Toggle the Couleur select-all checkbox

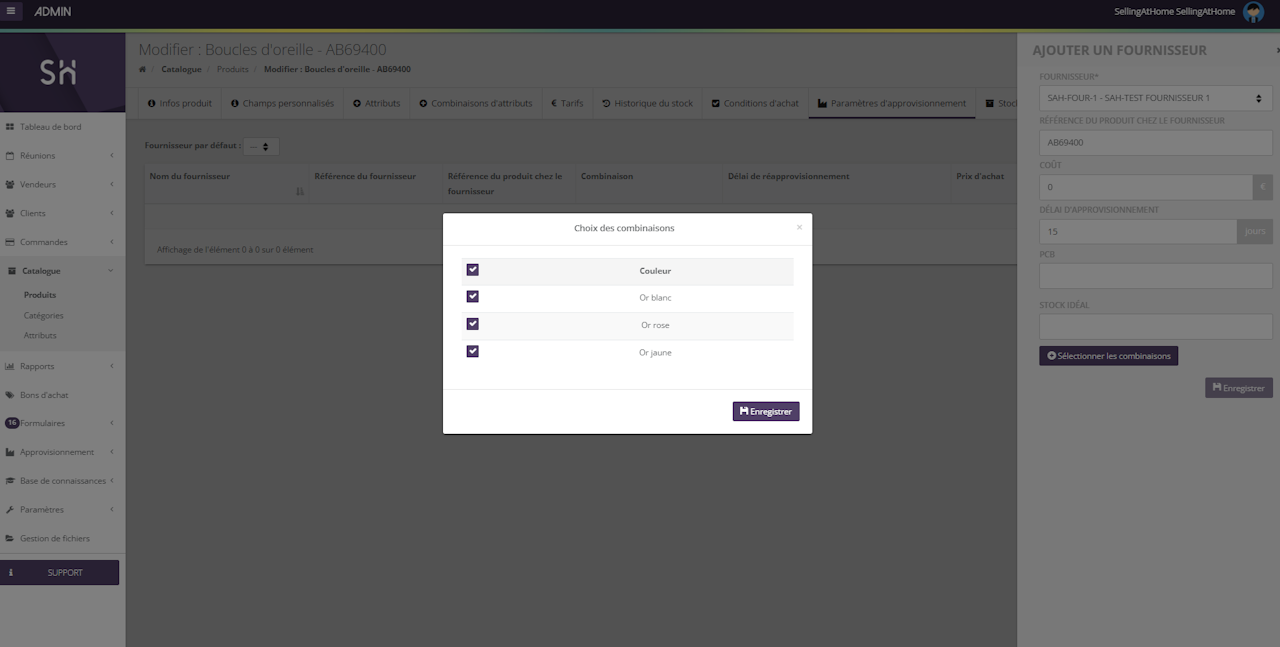(x=473, y=270)
